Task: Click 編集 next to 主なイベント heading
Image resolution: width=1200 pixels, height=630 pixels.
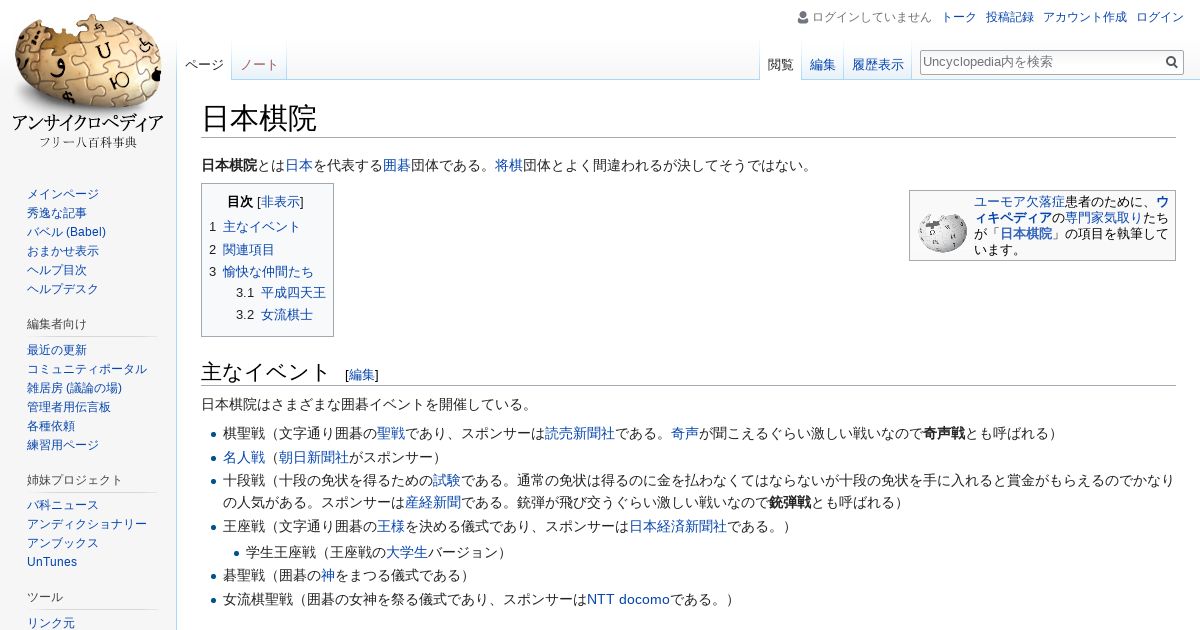Action: click(x=362, y=375)
